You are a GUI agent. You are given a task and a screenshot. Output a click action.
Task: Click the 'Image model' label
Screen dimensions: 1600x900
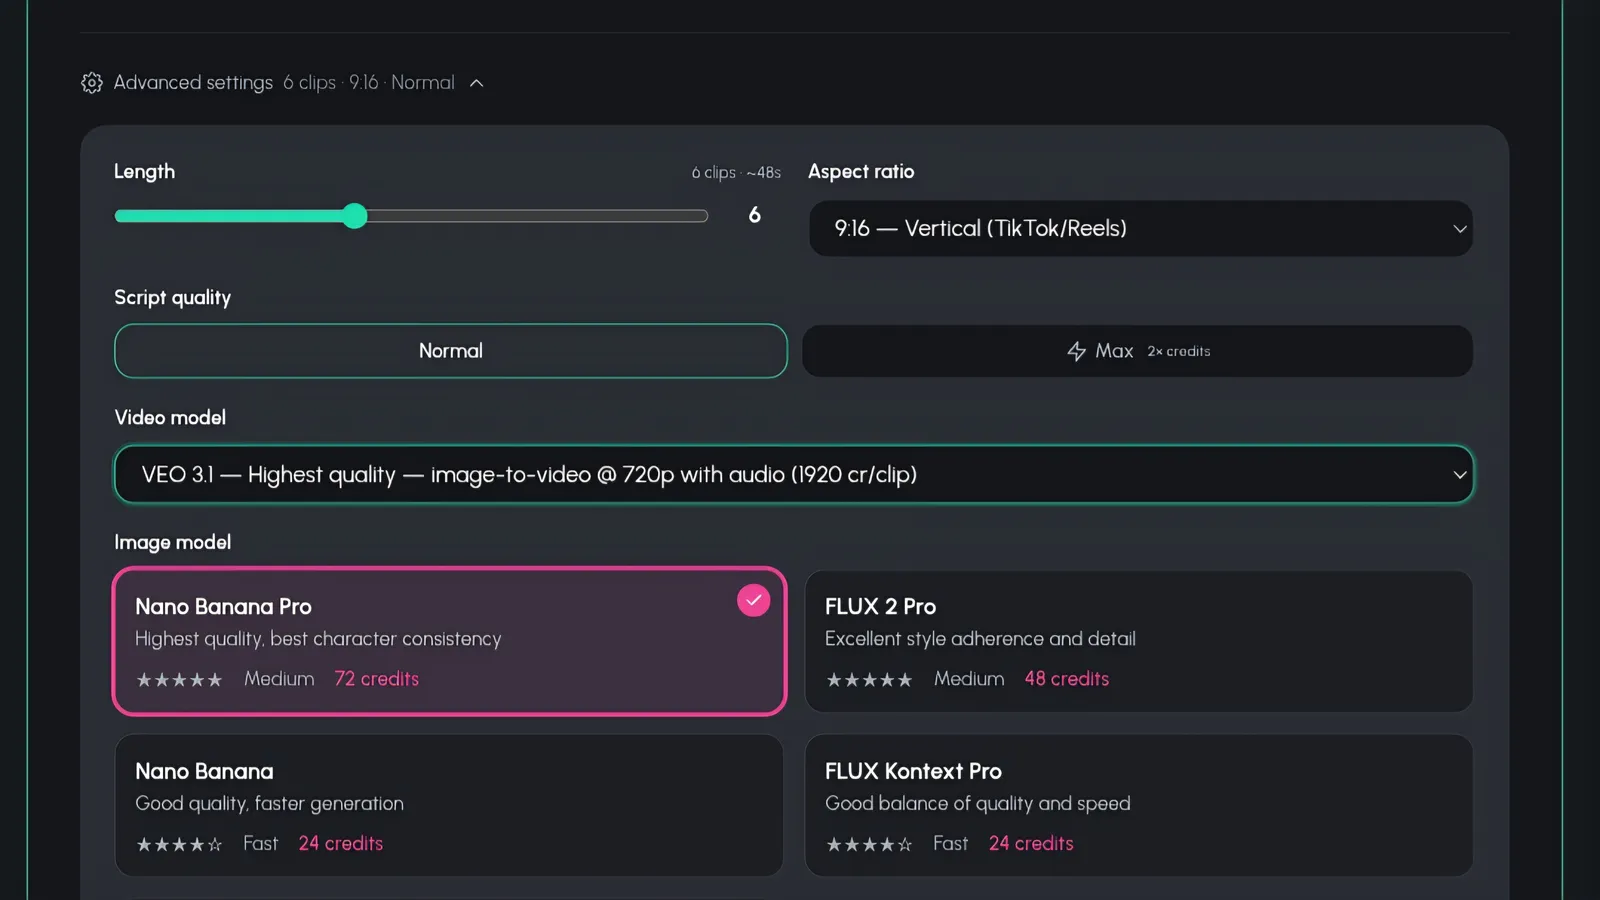172,542
